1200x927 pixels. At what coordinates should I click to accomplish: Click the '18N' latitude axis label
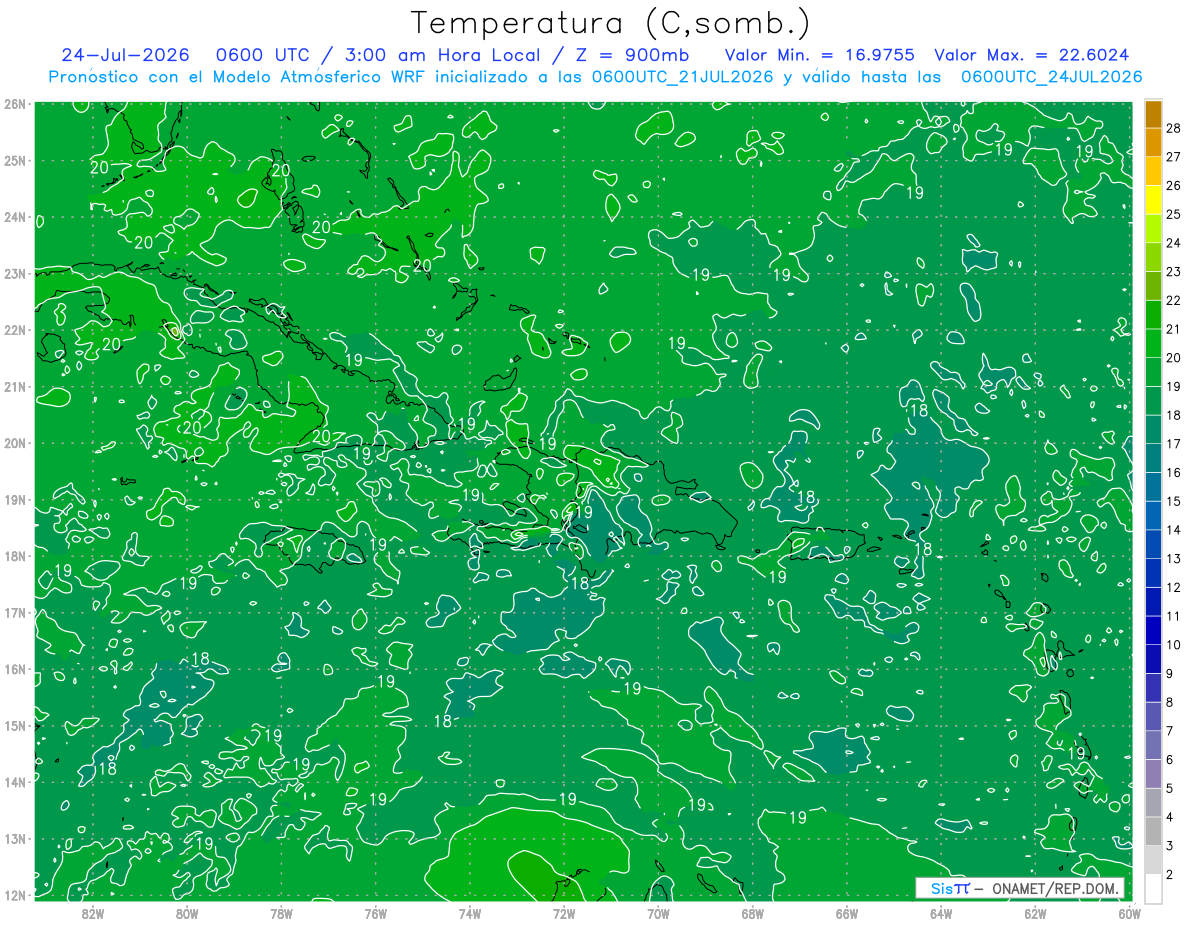(14, 556)
